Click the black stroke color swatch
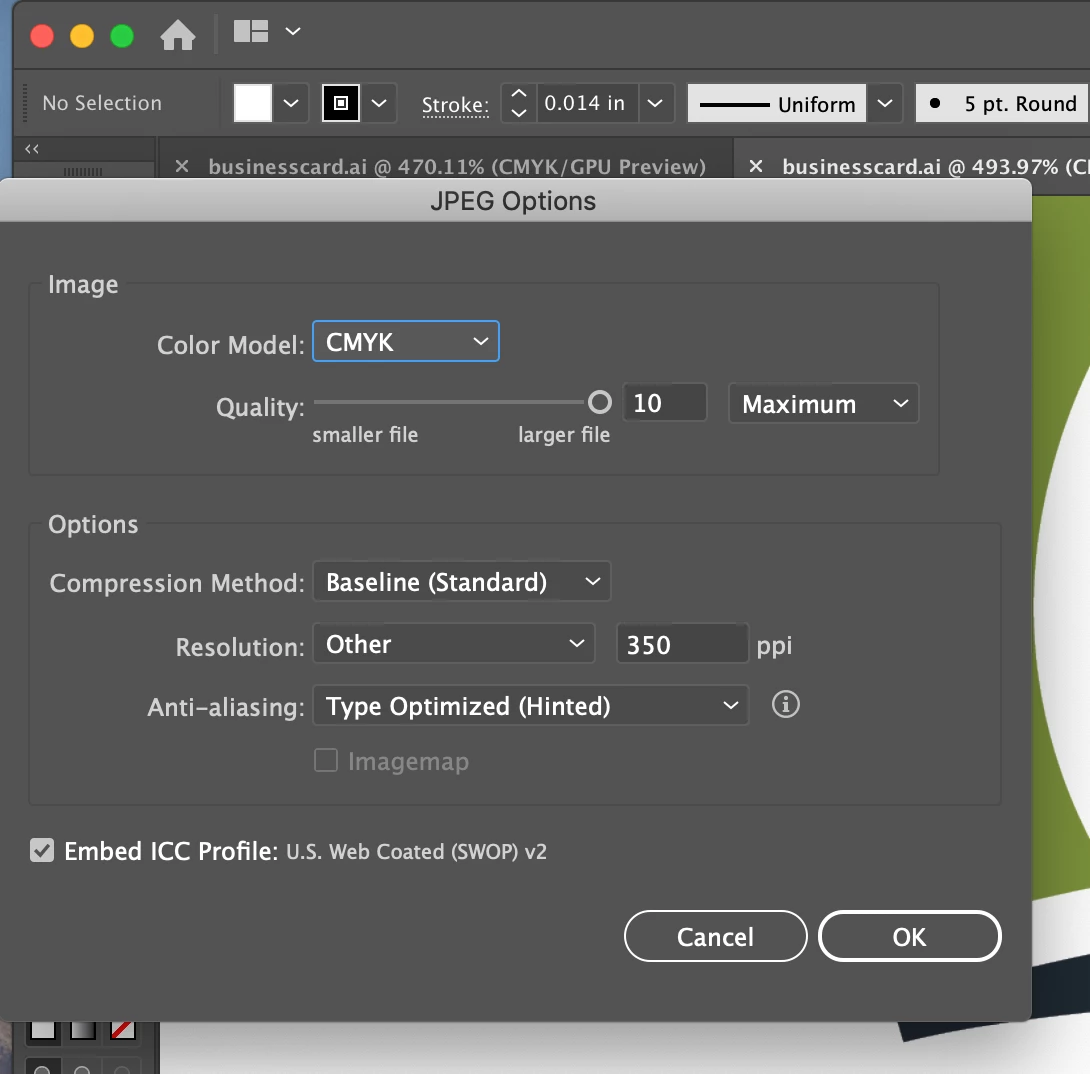The image size is (1090, 1074). point(341,103)
